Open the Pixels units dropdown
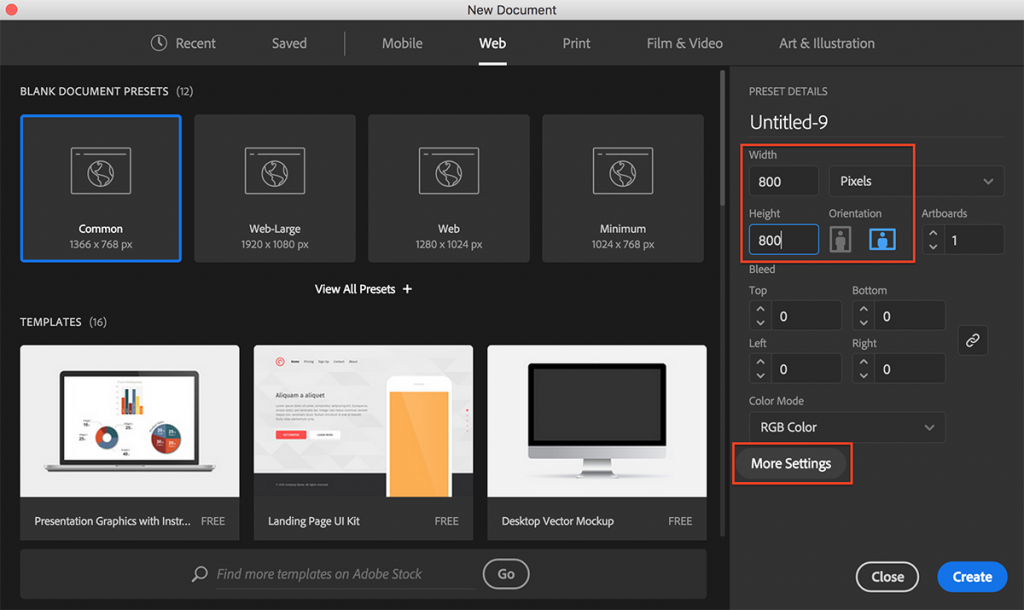Screen dimensions: 1024x610 click(869, 181)
